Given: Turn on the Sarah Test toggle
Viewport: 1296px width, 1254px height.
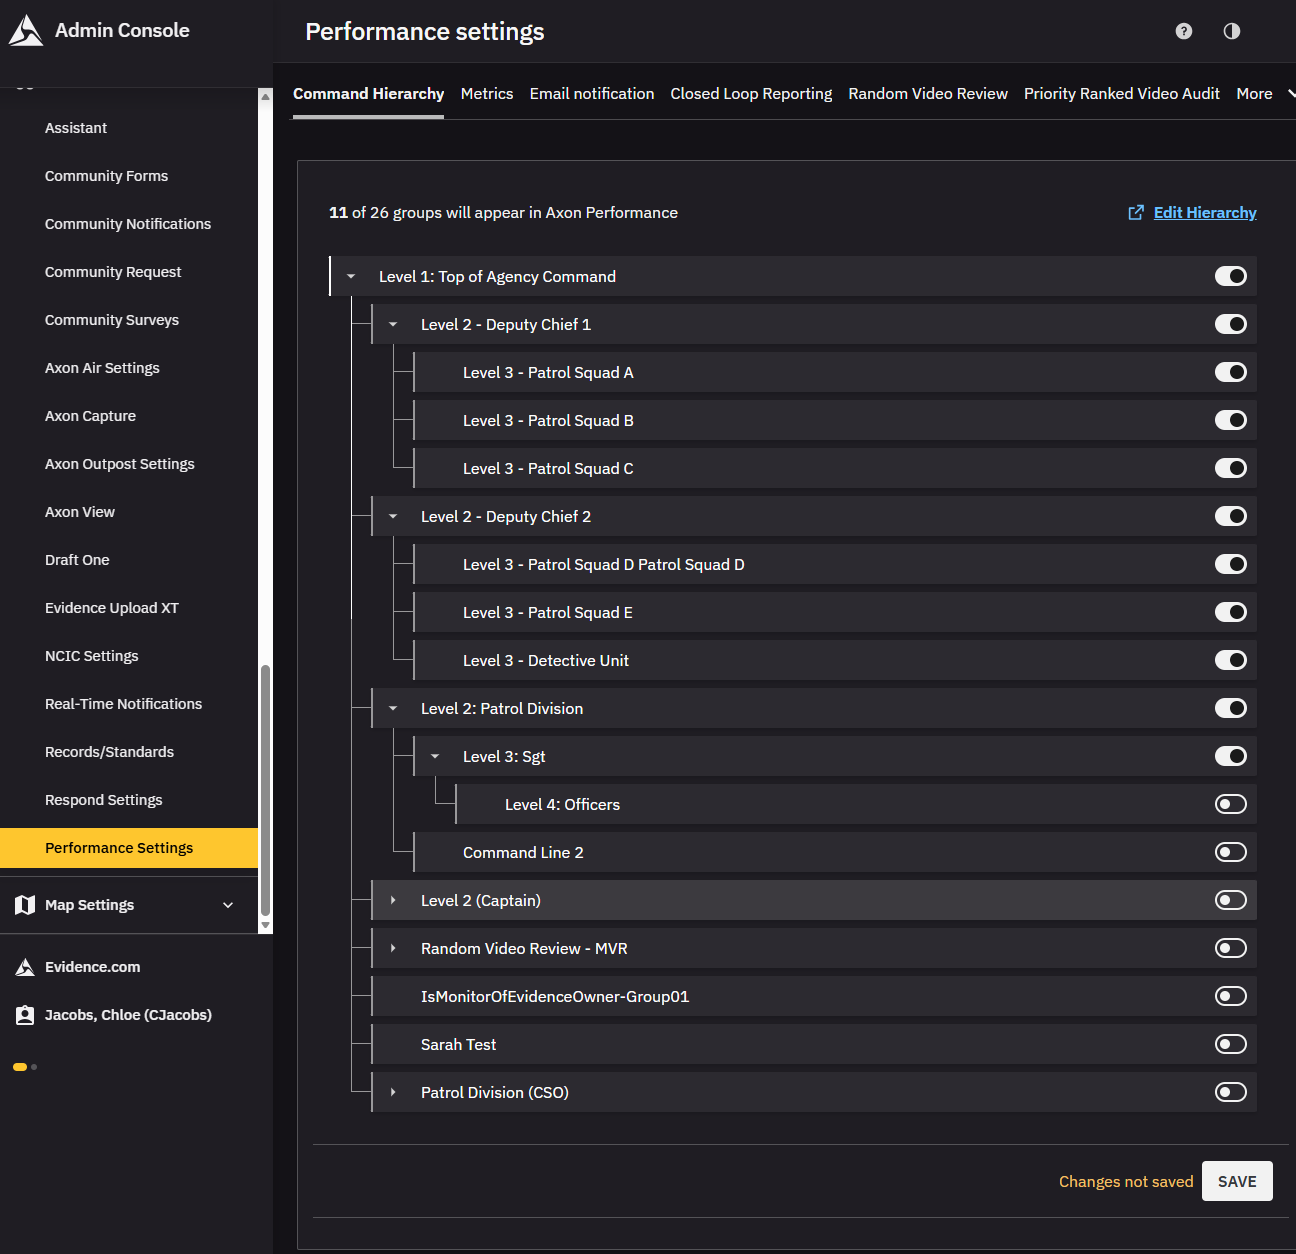Looking at the screenshot, I should click(1230, 1044).
